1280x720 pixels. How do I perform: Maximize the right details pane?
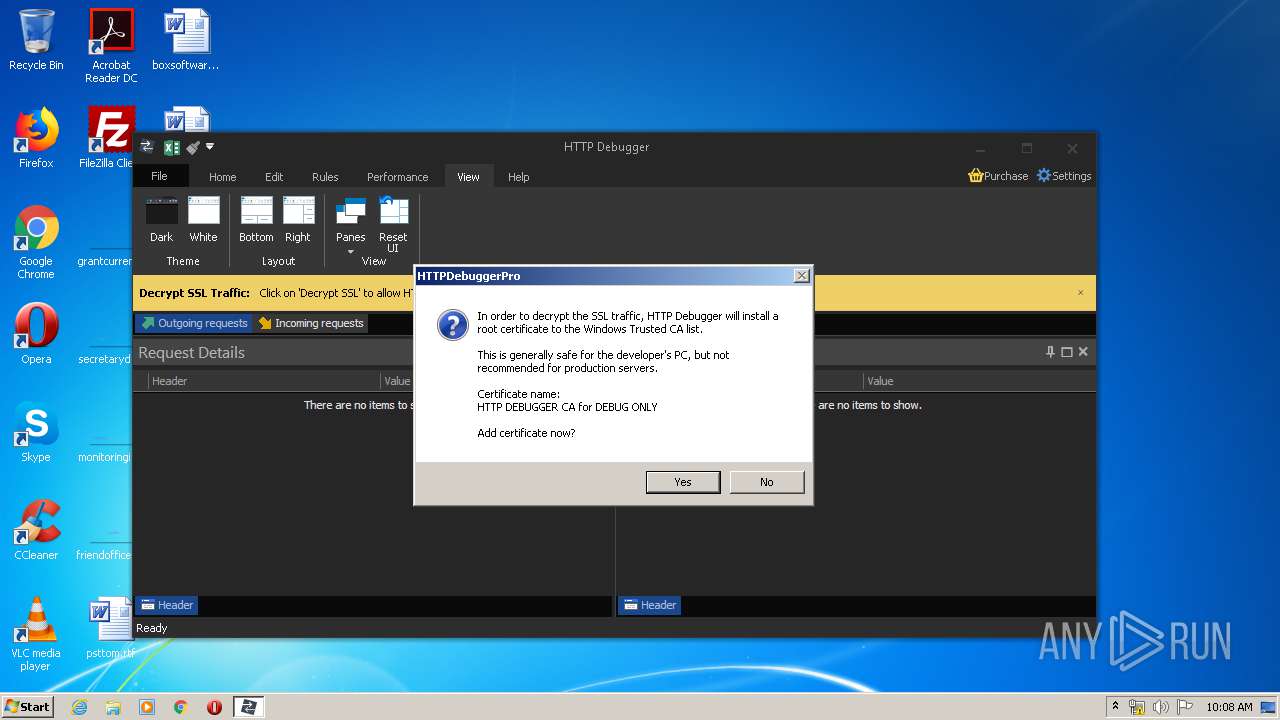tap(1066, 352)
